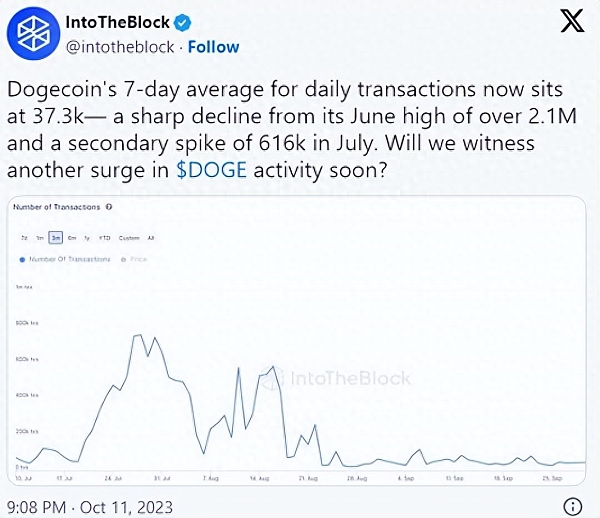Click the IntoTheBlock profile avatar
Image resolution: width=600 pixels, height=518 pixels.
(35, 35)
